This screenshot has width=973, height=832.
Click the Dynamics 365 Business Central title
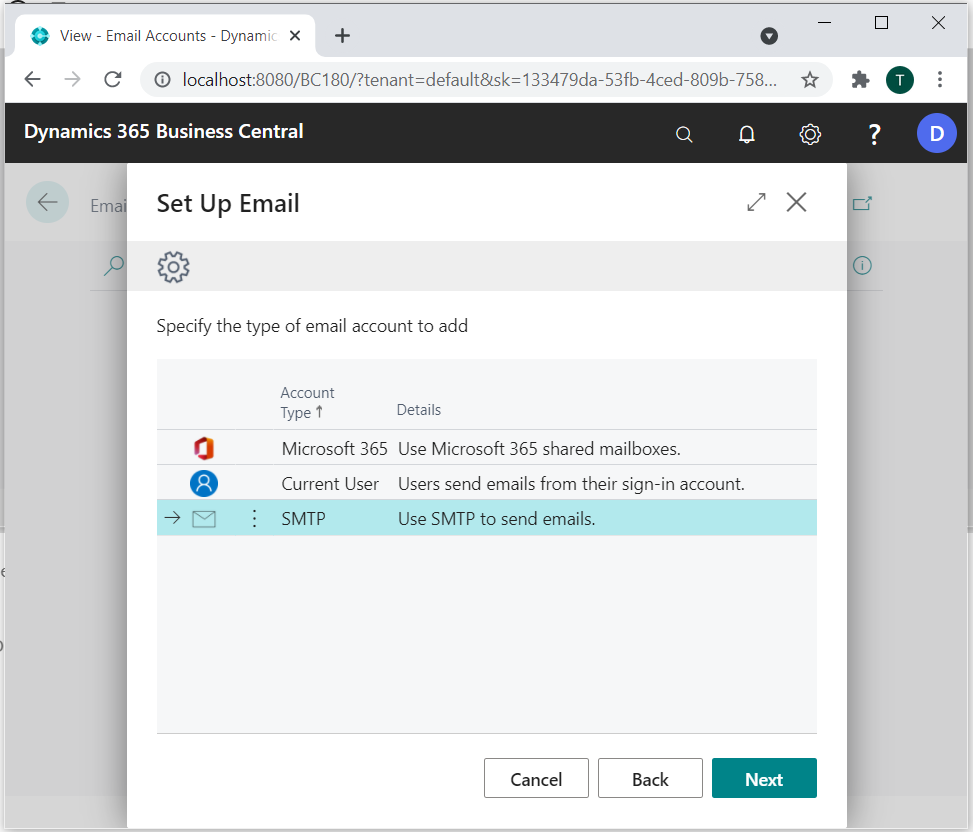(x=164, y=132)
